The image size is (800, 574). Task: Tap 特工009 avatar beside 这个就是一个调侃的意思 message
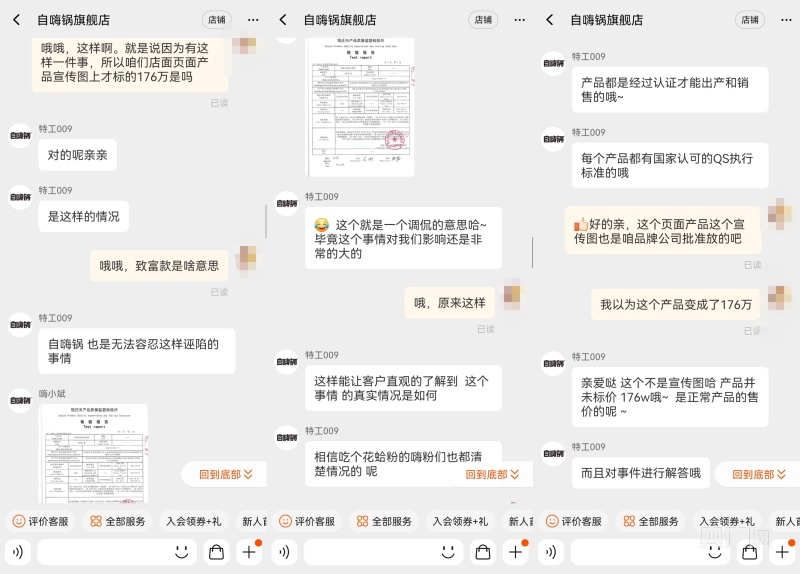(x=287, y=204)
